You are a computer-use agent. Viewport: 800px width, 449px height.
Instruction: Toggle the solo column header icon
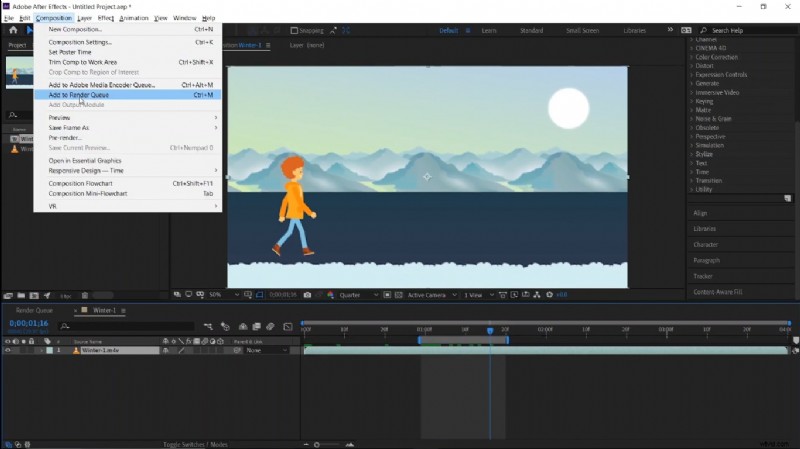pyautogui.click(x=23, y=341)
